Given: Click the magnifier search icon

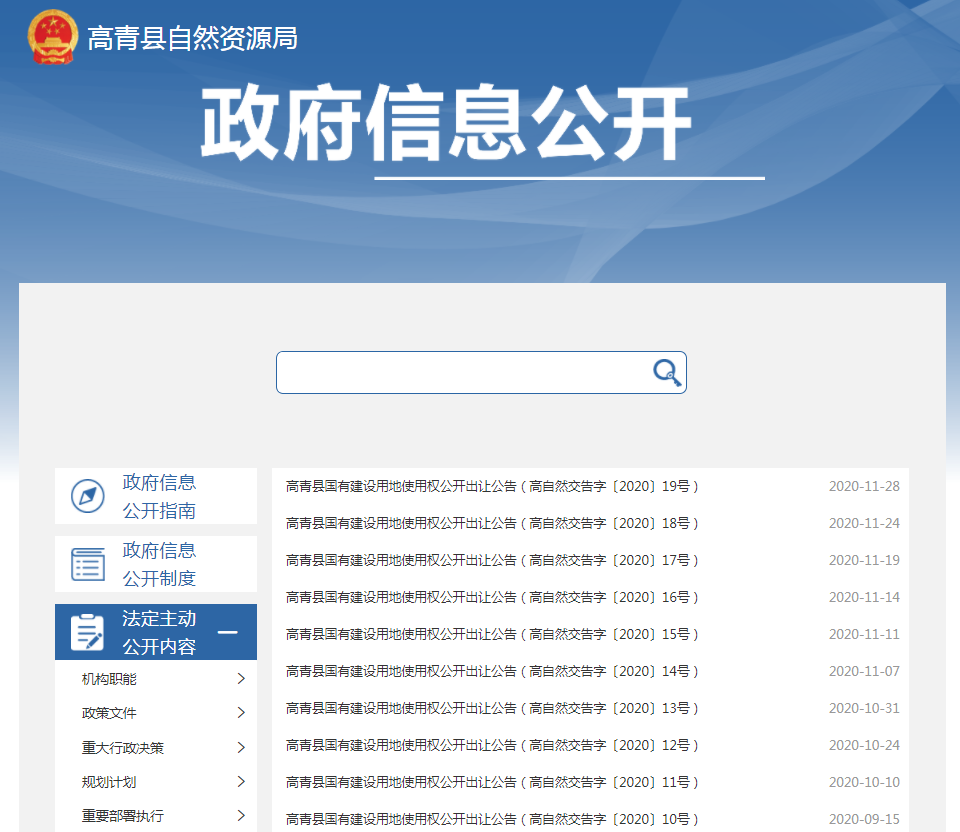Looking at the screenshot, I should (666, 372).
